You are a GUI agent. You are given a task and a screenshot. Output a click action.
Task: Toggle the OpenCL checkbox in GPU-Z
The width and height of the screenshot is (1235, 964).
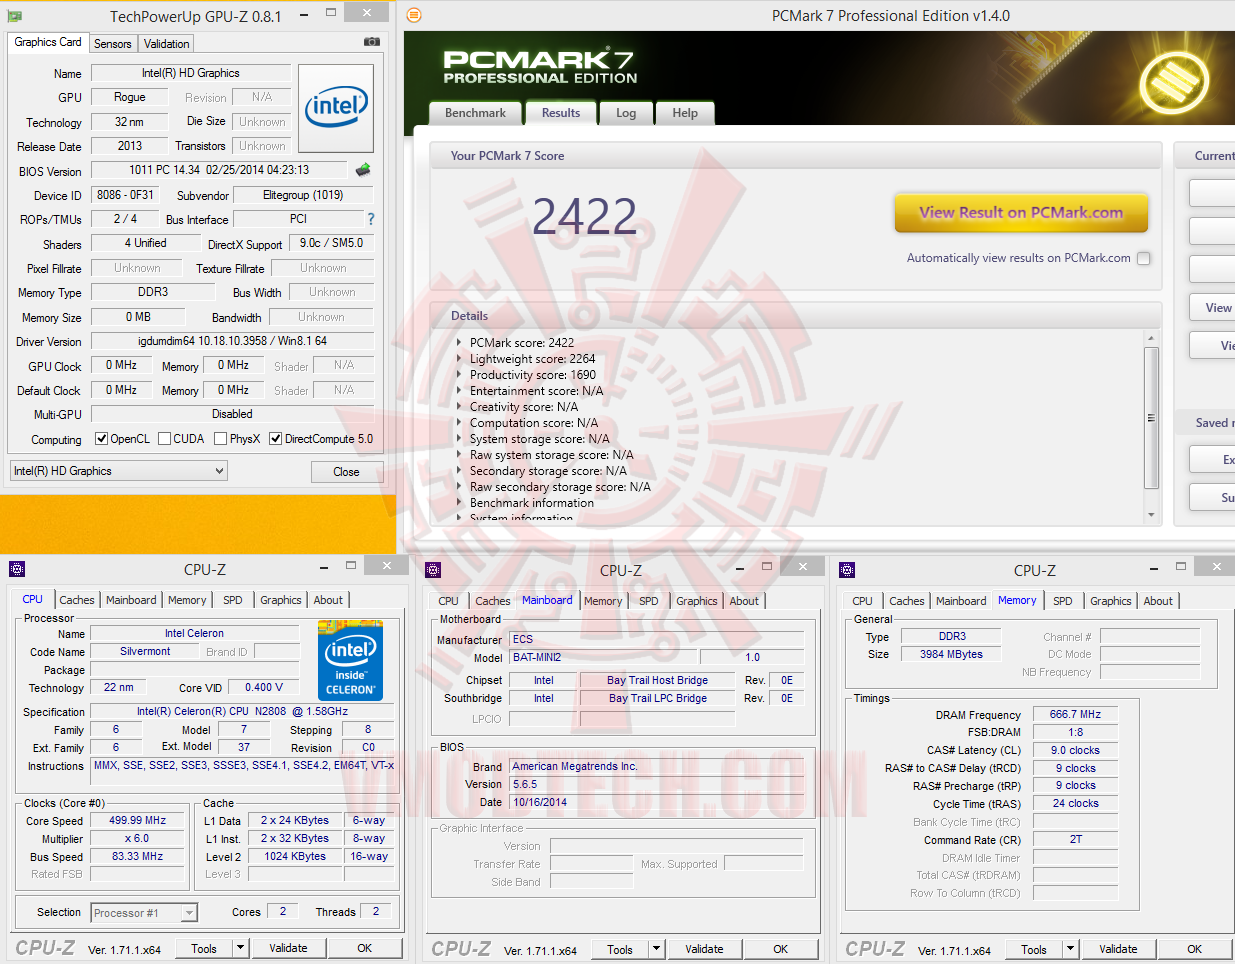[x=101, y=438]
